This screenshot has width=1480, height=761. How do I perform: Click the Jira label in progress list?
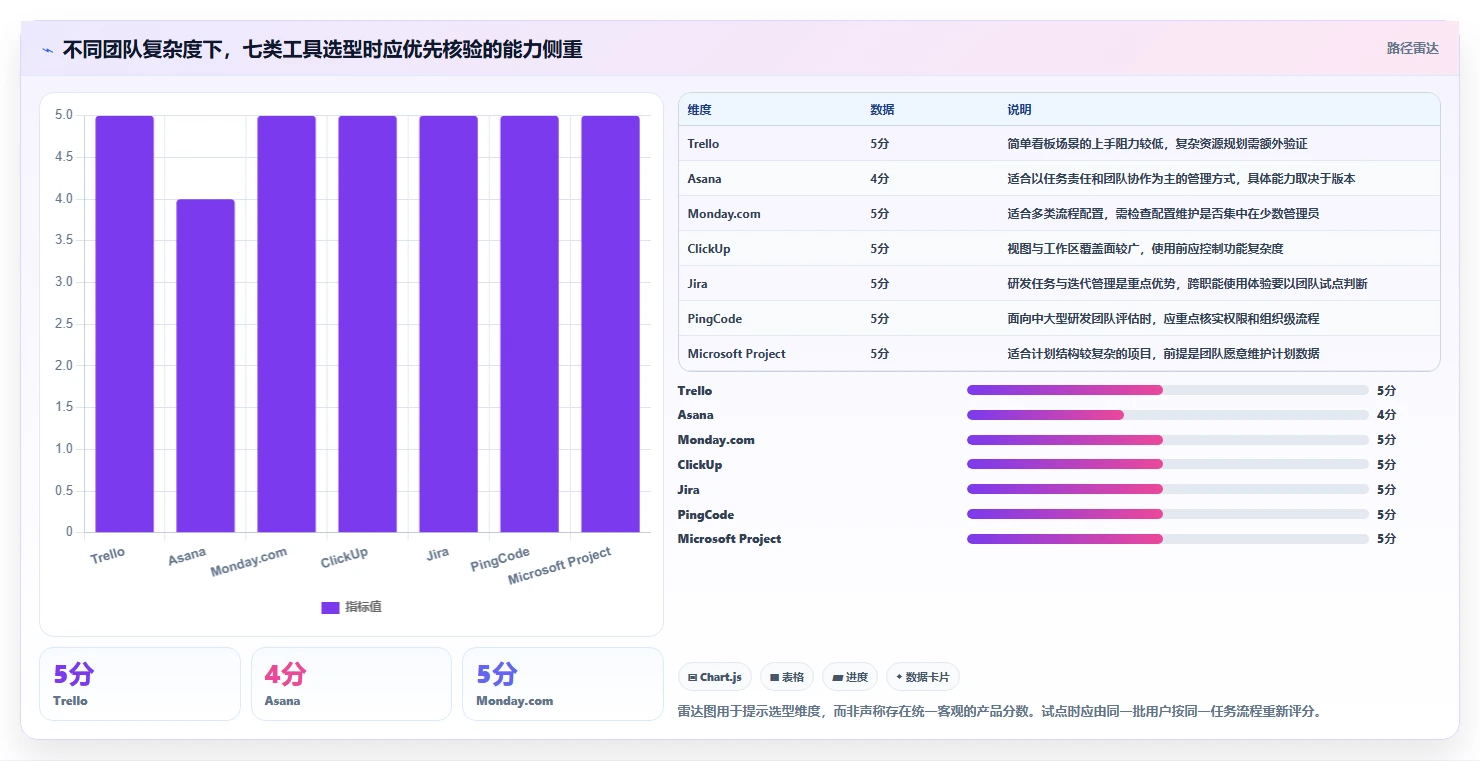[688, 490]
